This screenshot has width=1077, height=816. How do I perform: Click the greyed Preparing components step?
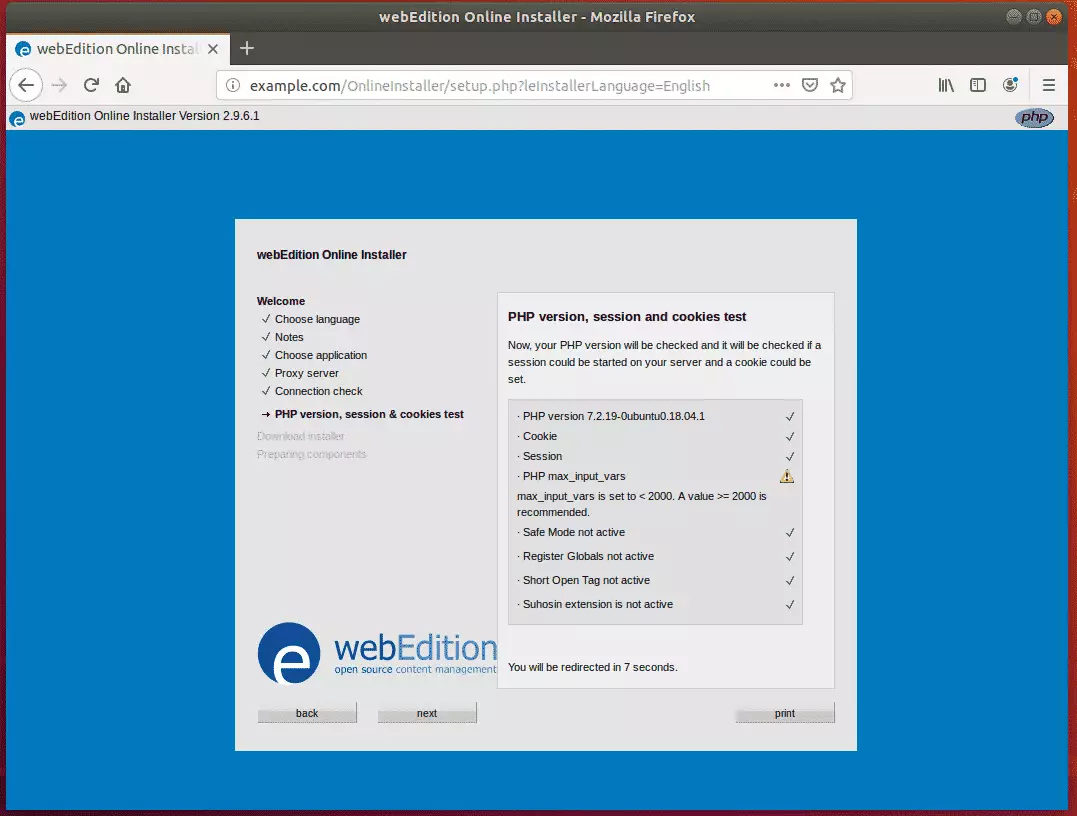[312, 454]
